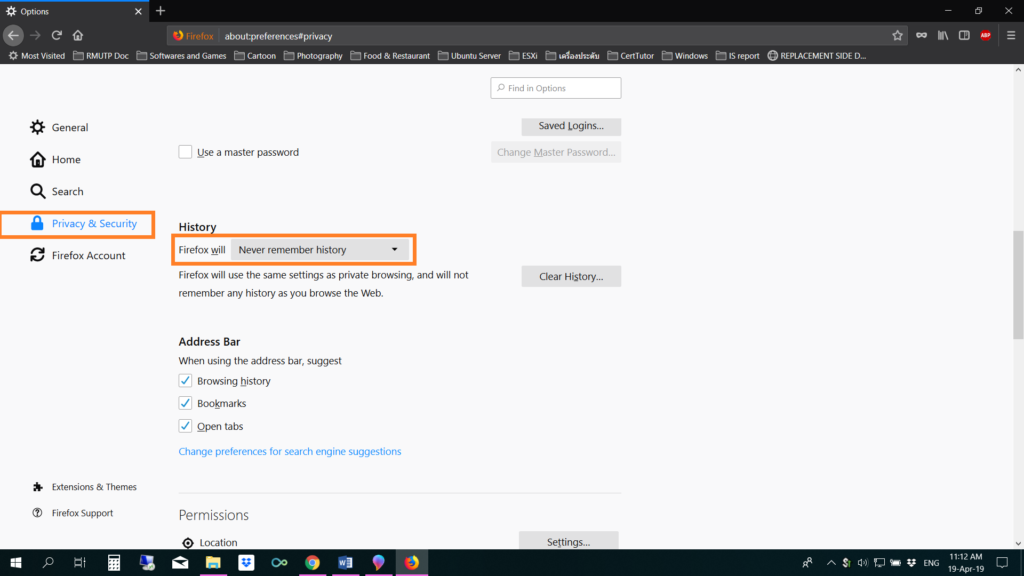
Task: Disable Open tabs suggestions
Action: tap(185, 426)
